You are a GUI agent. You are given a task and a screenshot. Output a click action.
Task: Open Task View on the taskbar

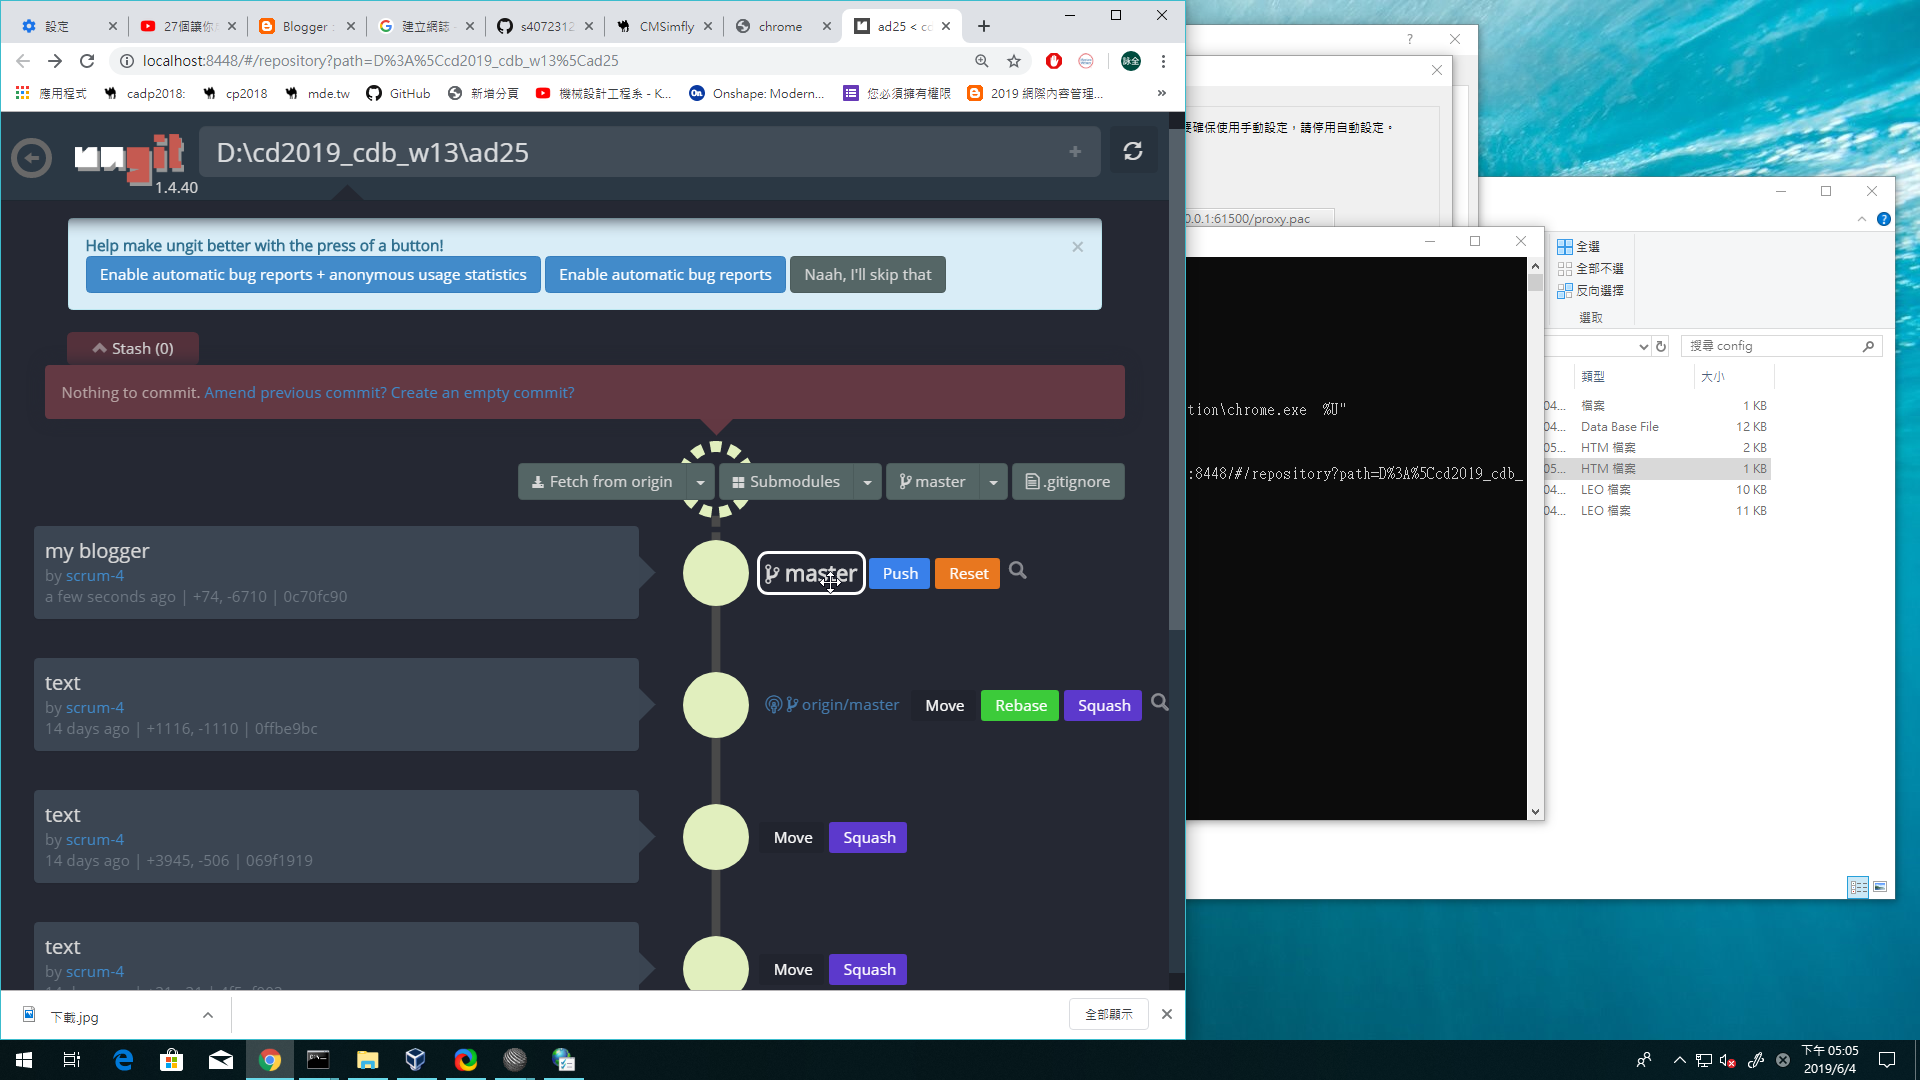click(72, 1060)
